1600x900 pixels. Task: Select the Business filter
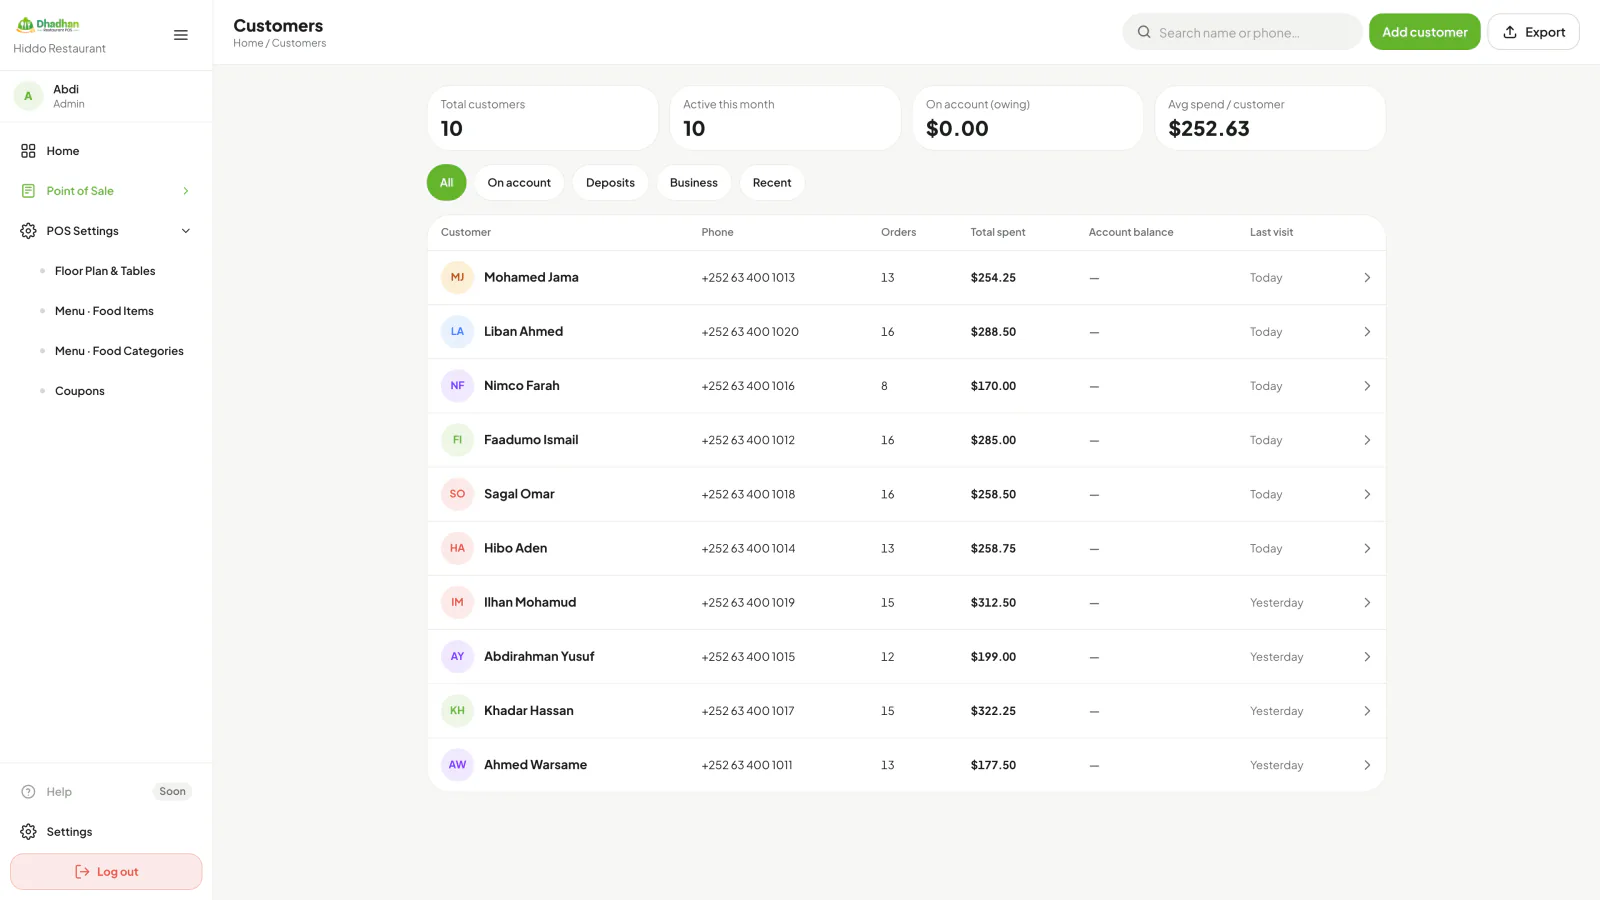coord(694,183)
